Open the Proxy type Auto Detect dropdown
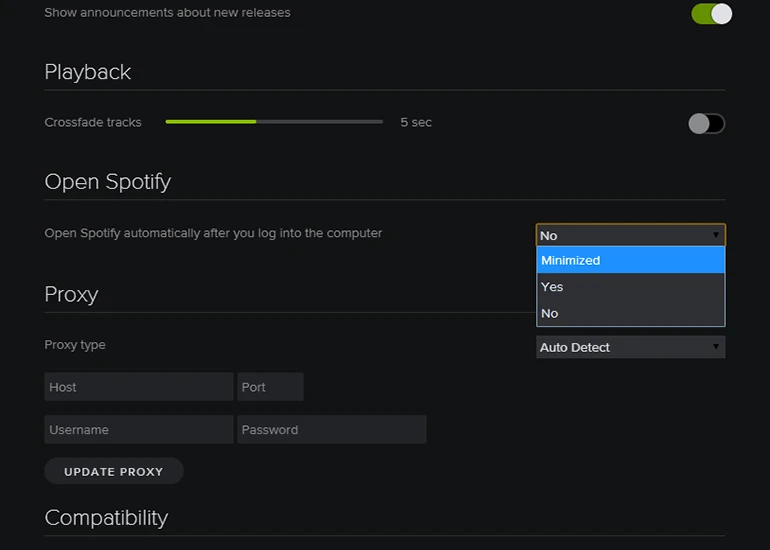Screen dimensions: 770x550 tap(631, 347)
